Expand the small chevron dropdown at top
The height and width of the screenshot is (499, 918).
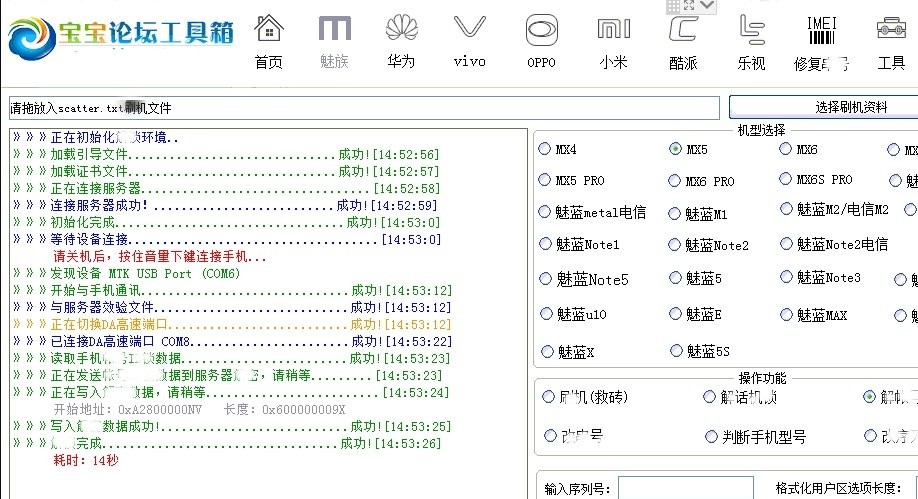coord(708,6)
